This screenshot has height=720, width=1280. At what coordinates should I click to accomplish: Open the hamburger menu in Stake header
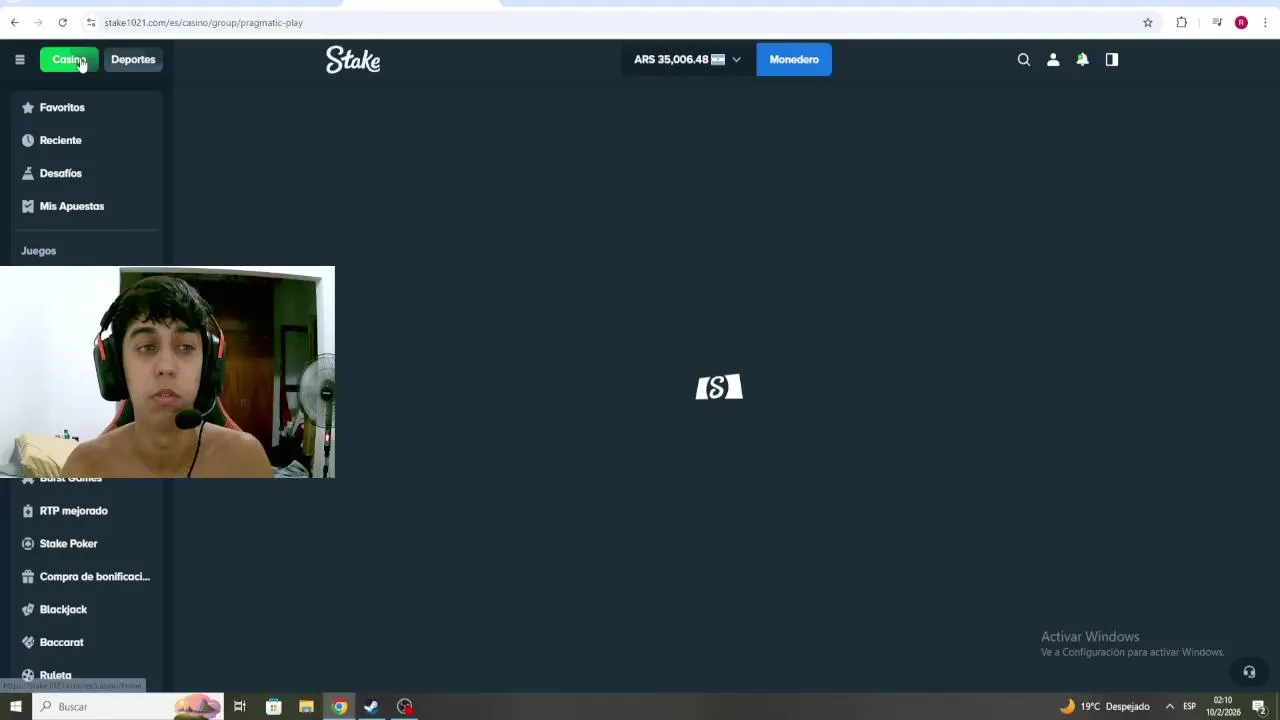tap(19, 60)
